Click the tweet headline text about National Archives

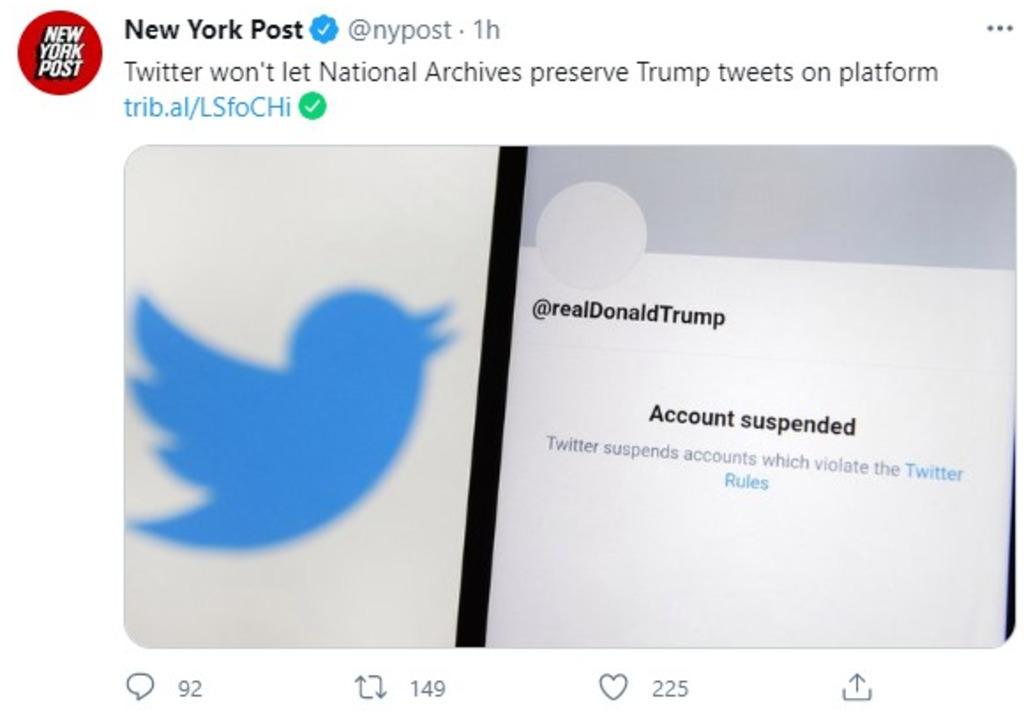(530, 73)
